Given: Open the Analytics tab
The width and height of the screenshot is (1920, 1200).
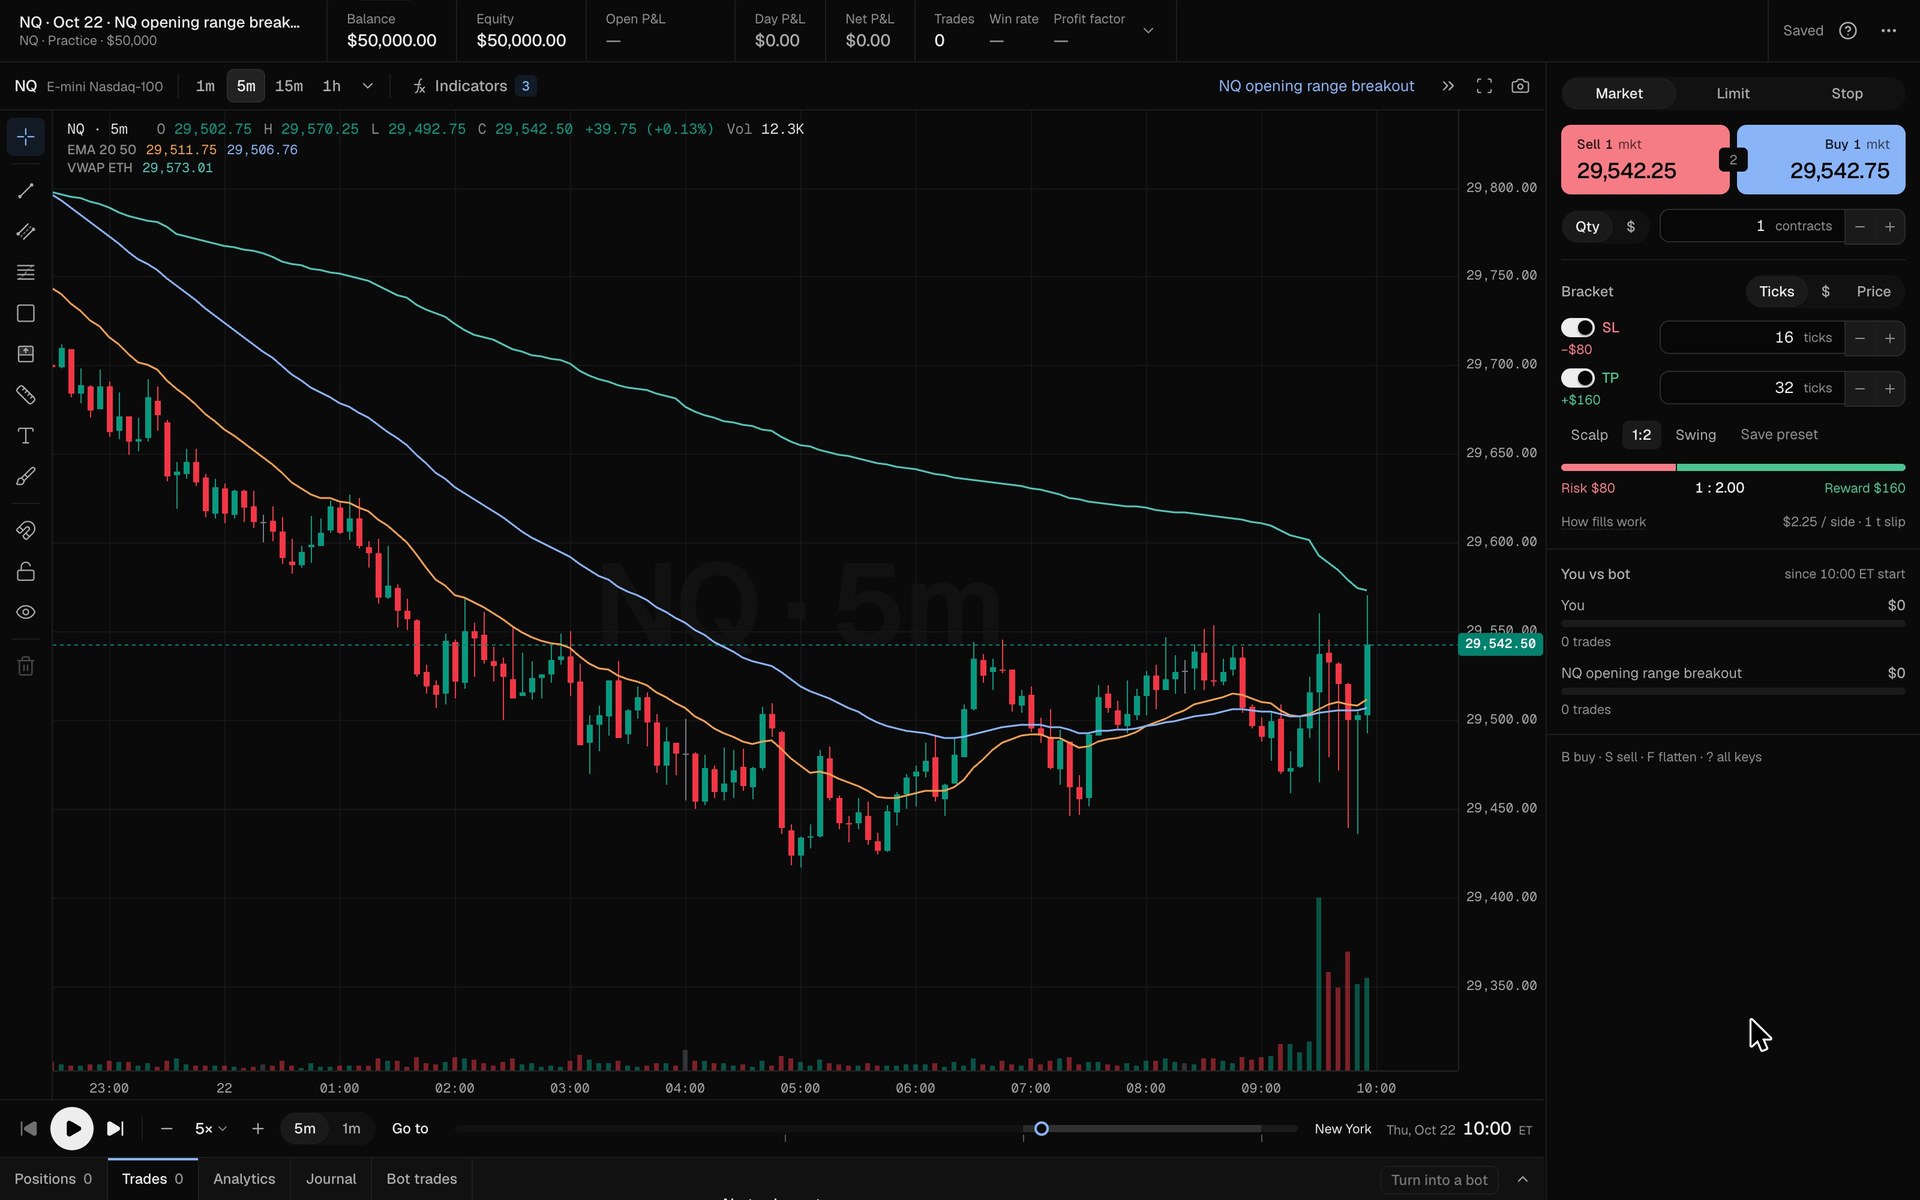Looking at the screenshot, I should click(244, 1179).
